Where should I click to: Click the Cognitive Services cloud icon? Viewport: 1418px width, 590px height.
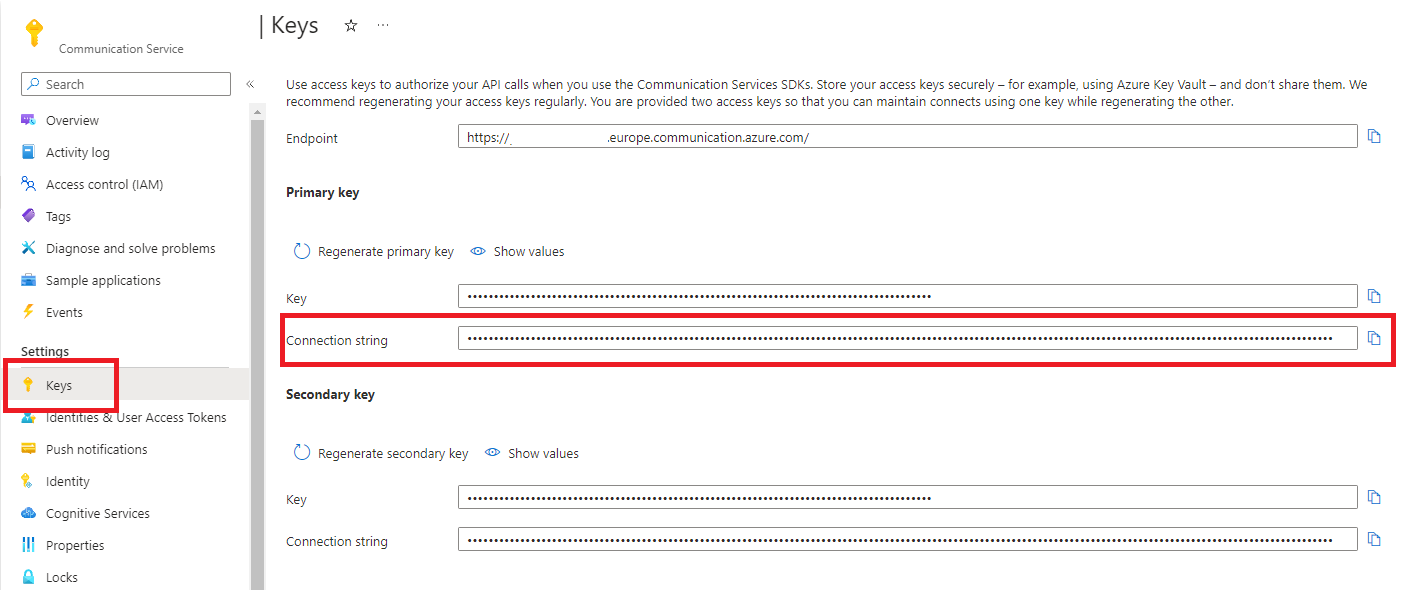coord(28,514)
